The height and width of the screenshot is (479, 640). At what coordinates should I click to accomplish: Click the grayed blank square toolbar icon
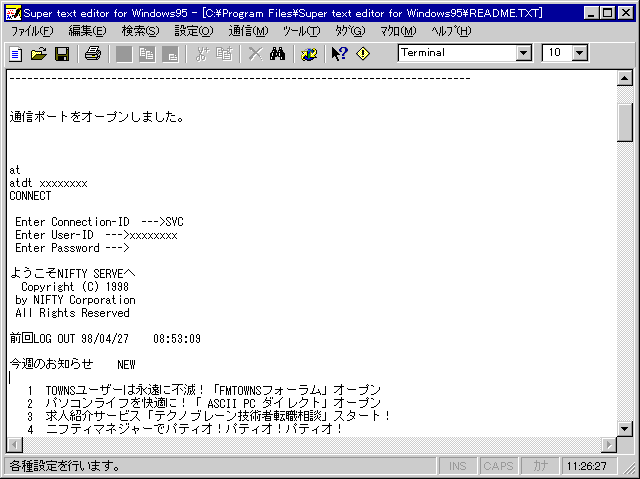(124, 54)
